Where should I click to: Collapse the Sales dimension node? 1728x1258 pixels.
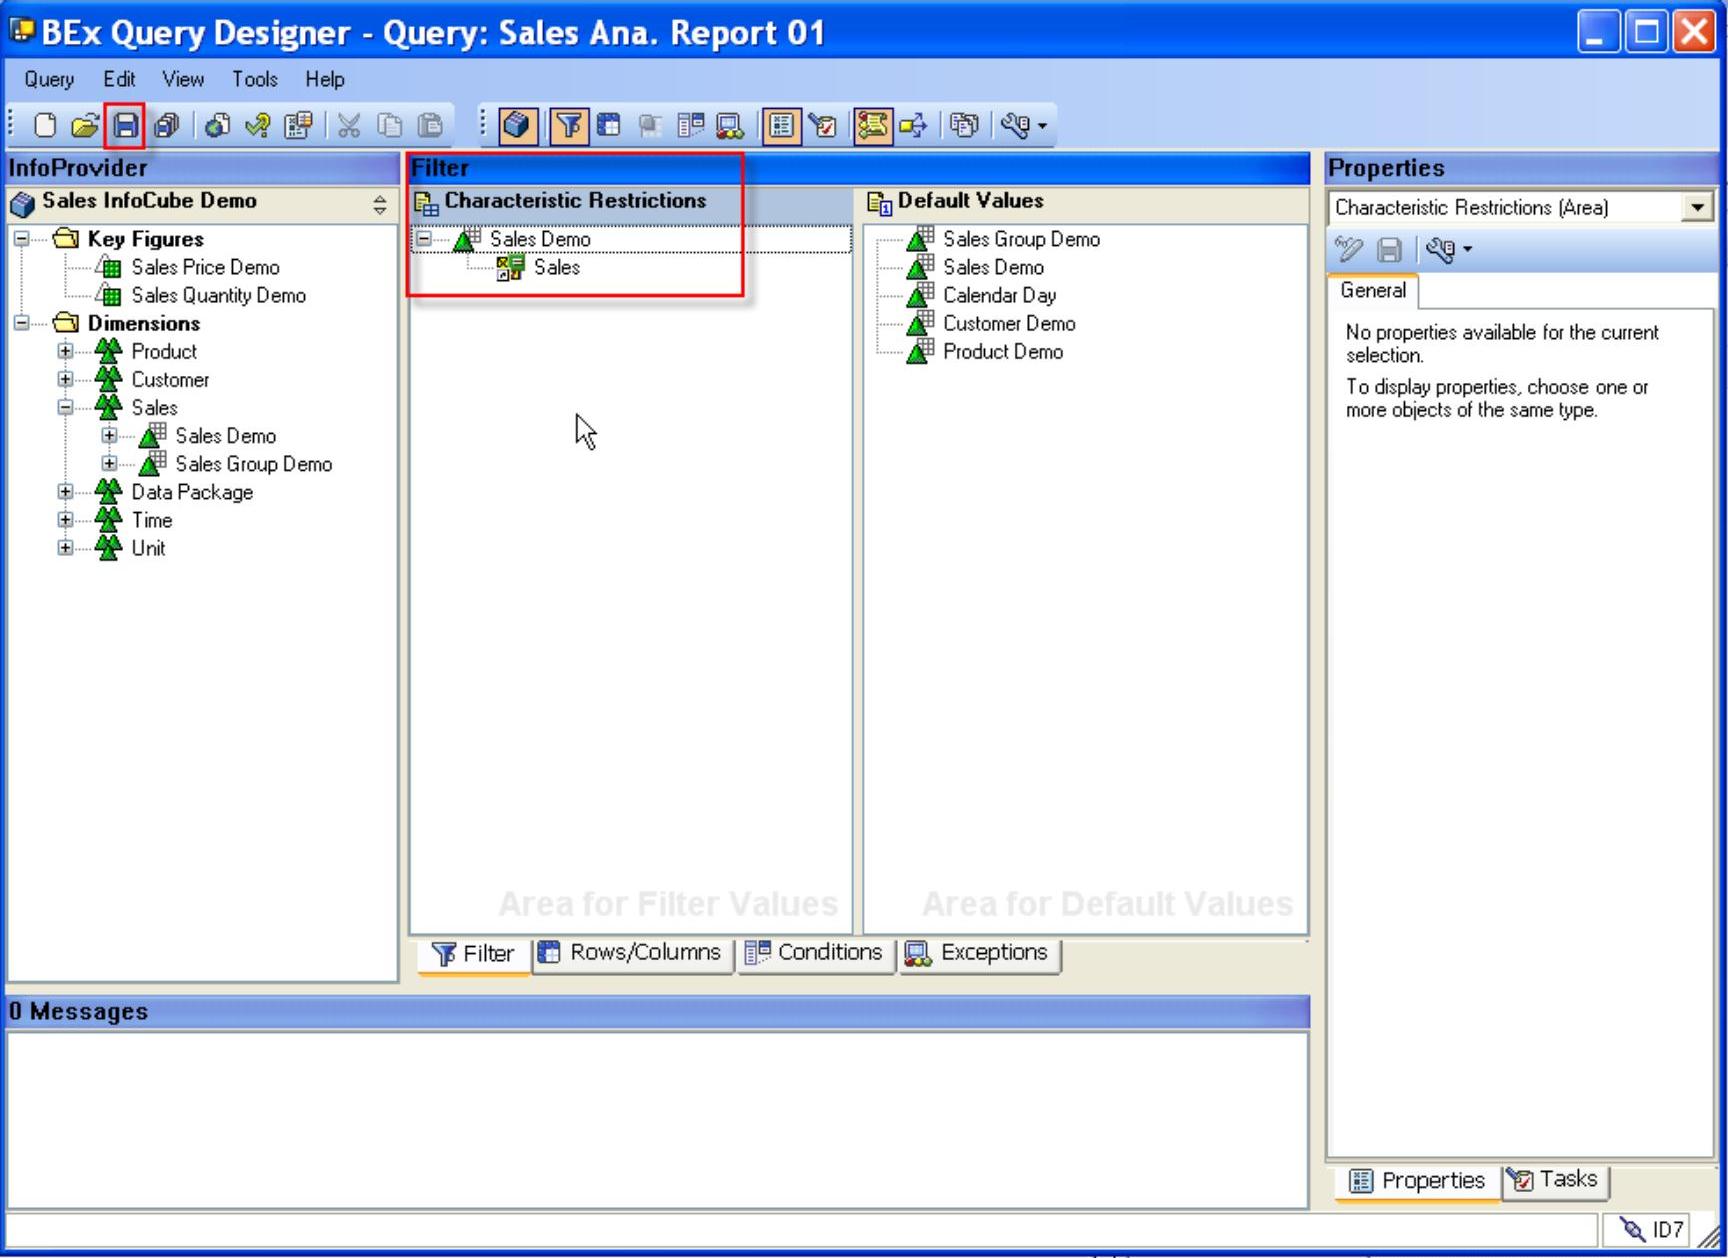click(65, 407)
